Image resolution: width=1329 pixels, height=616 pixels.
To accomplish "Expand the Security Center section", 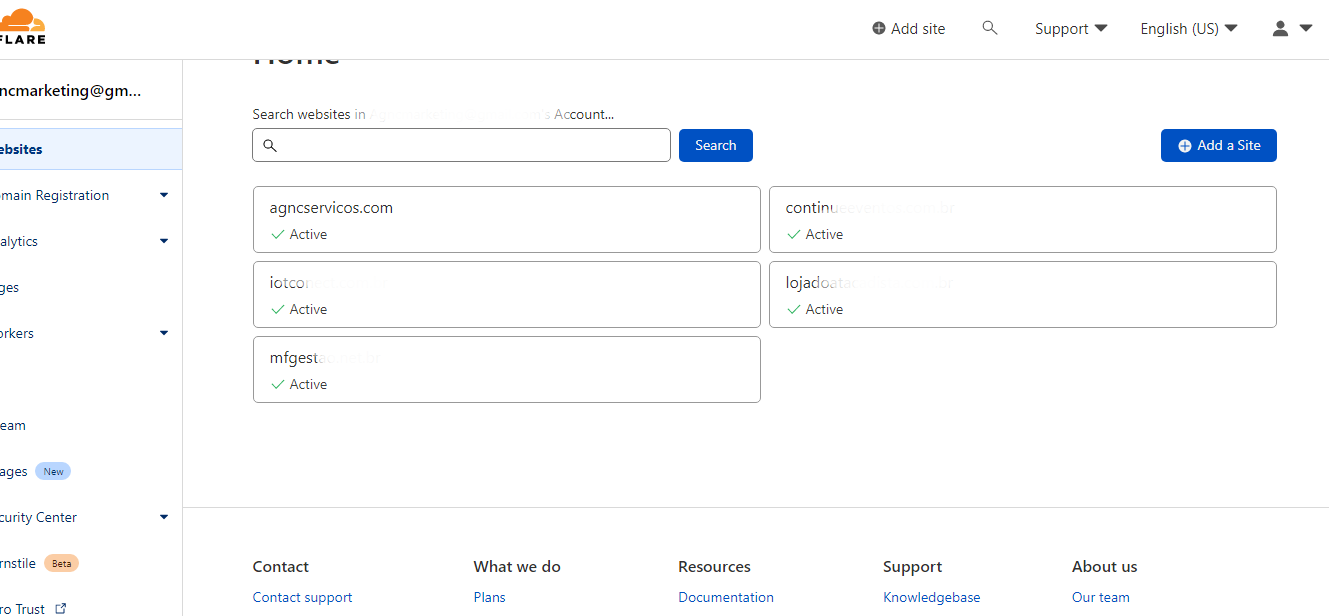I will pos(164,518).
